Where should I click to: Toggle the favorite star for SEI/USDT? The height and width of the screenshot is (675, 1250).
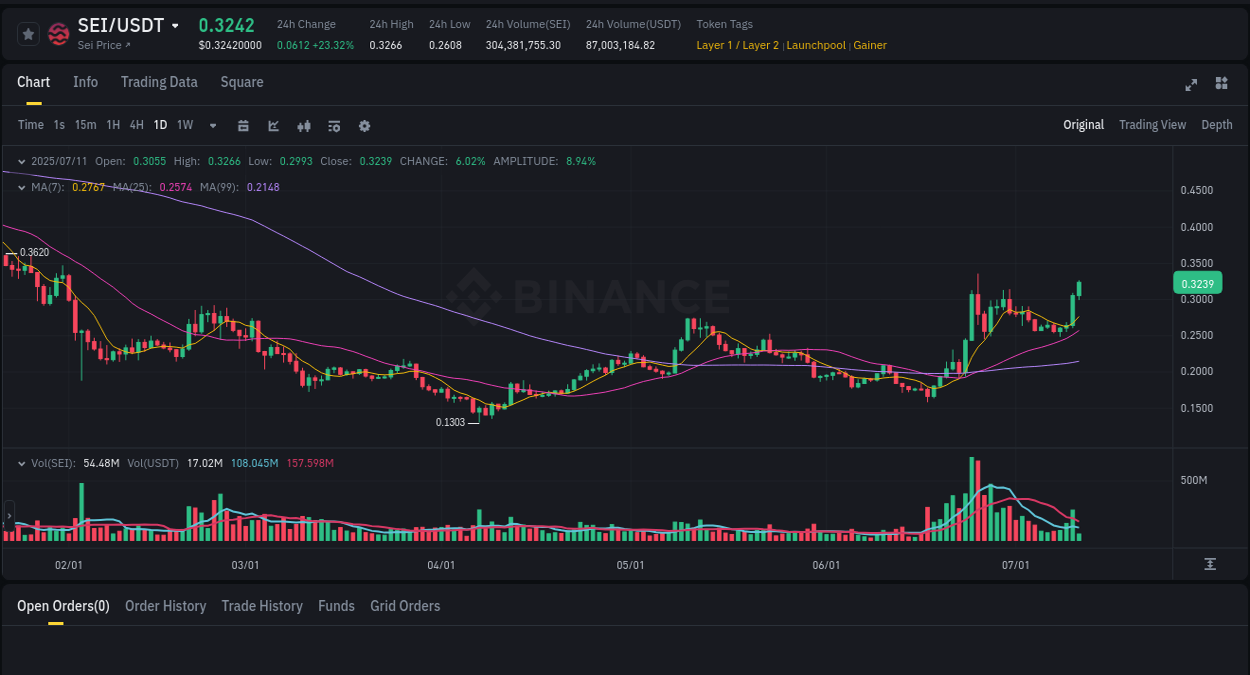point(27,33)
